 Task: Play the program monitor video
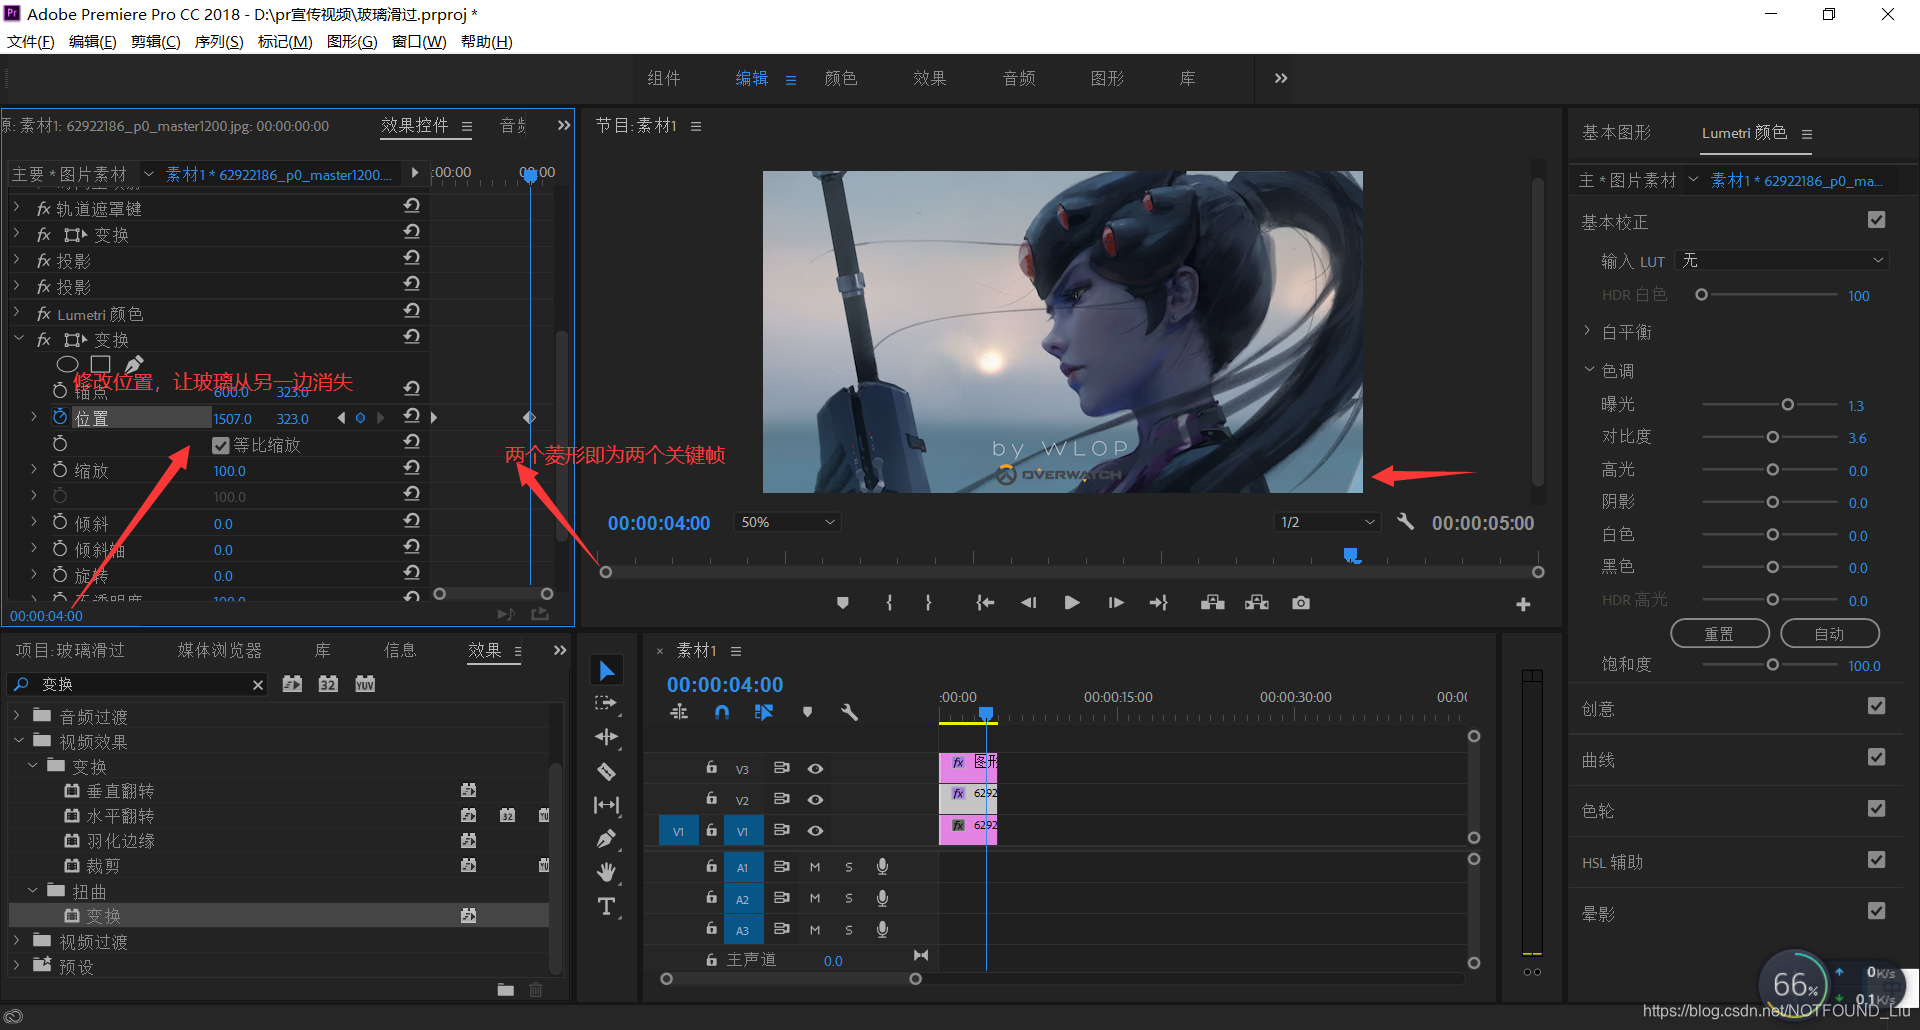1072,603
